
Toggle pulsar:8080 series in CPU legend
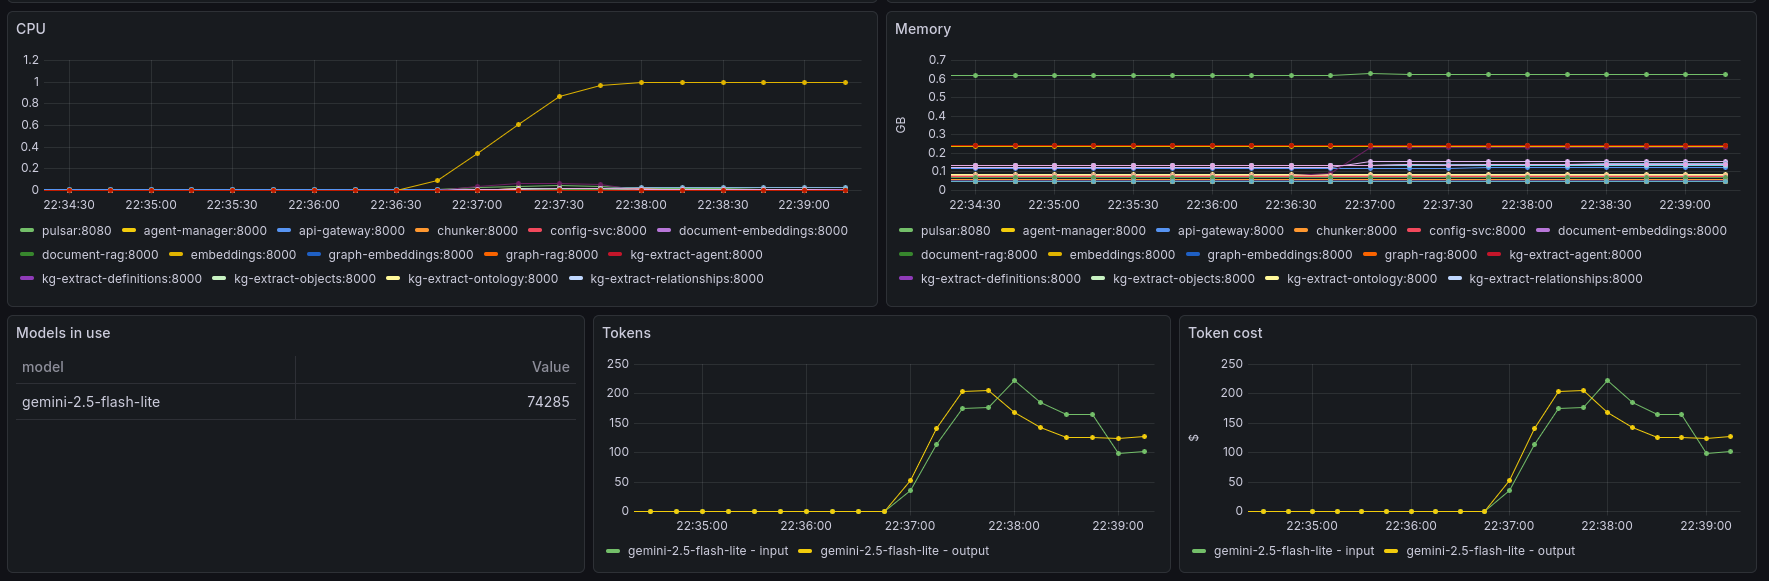(x=76, y=231)
